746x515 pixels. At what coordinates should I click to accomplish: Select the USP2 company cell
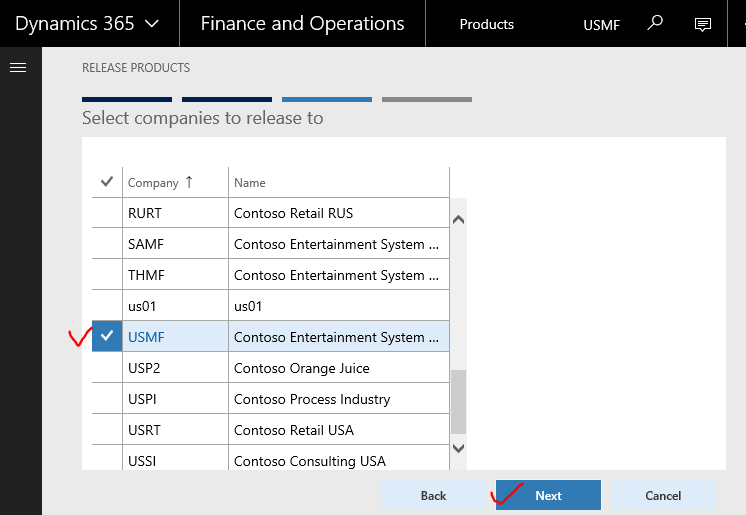[175, 367]
